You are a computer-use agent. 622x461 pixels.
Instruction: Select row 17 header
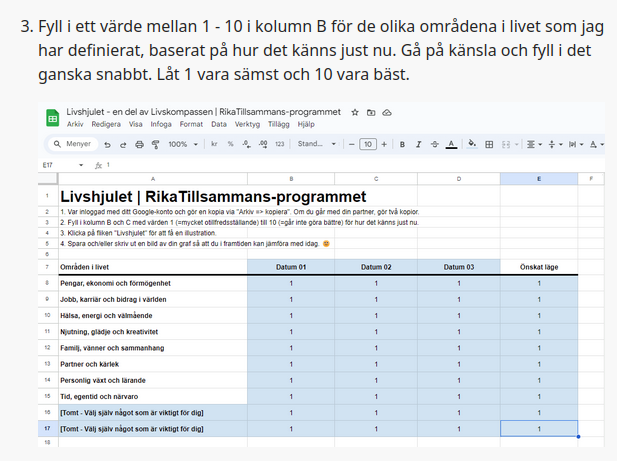pyautogui.click(x=48, y=428)
